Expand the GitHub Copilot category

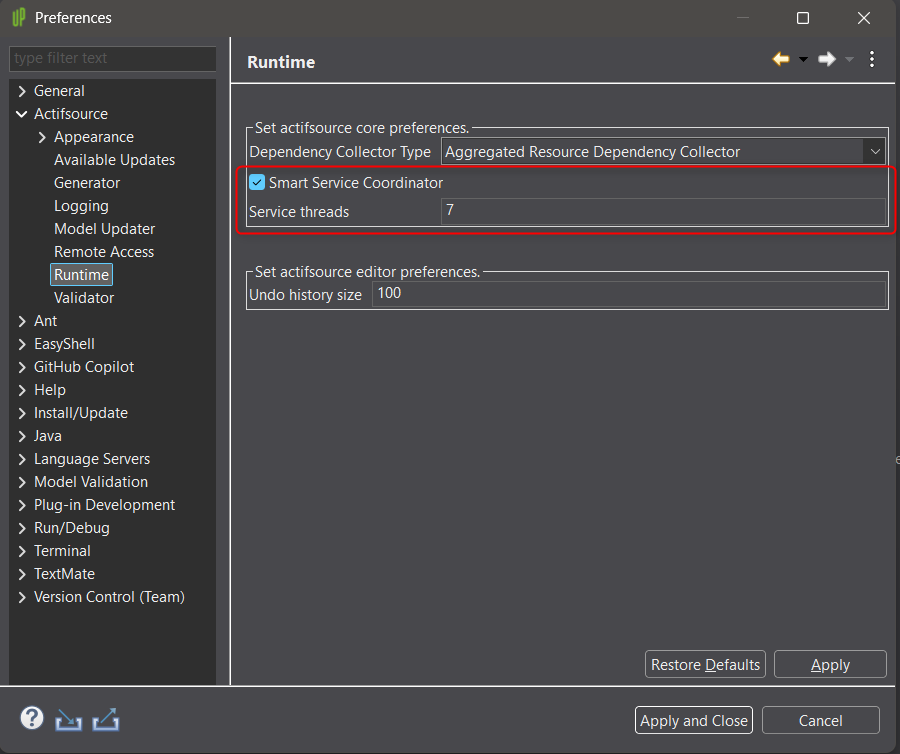[22, 367]
